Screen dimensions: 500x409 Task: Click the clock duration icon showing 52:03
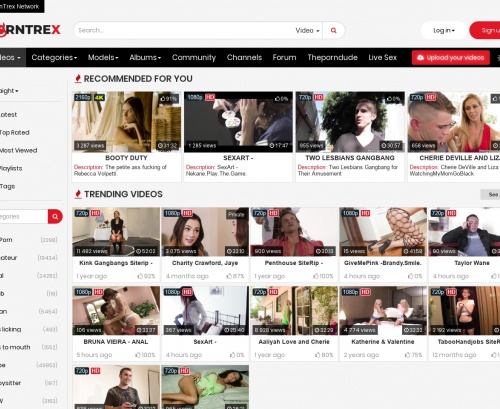pos(138,251)
